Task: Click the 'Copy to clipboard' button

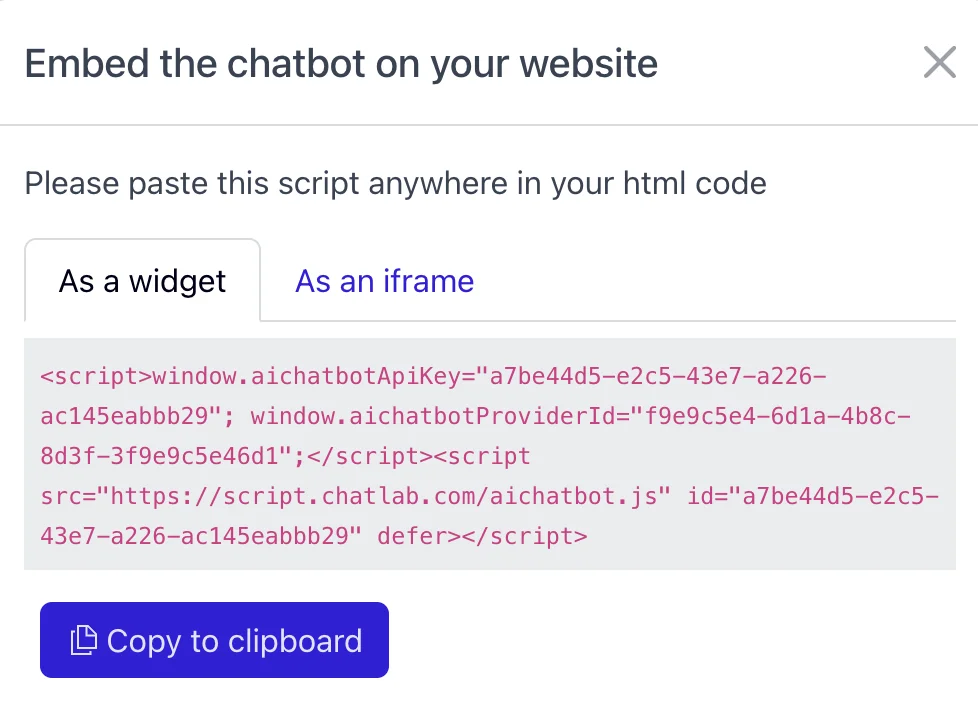Action: [214, 640]
